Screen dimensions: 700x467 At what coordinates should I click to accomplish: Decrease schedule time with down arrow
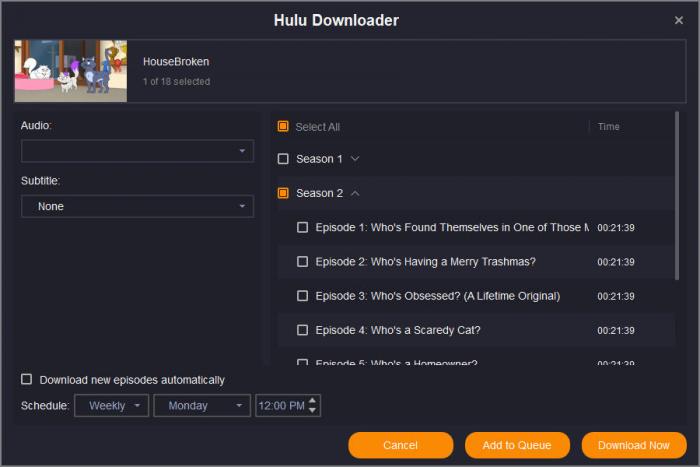coord(313,411)
